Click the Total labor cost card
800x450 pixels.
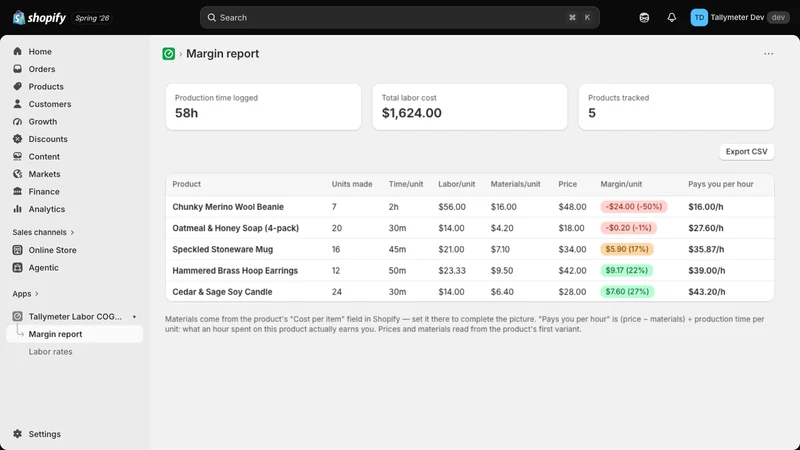point(470,107)
